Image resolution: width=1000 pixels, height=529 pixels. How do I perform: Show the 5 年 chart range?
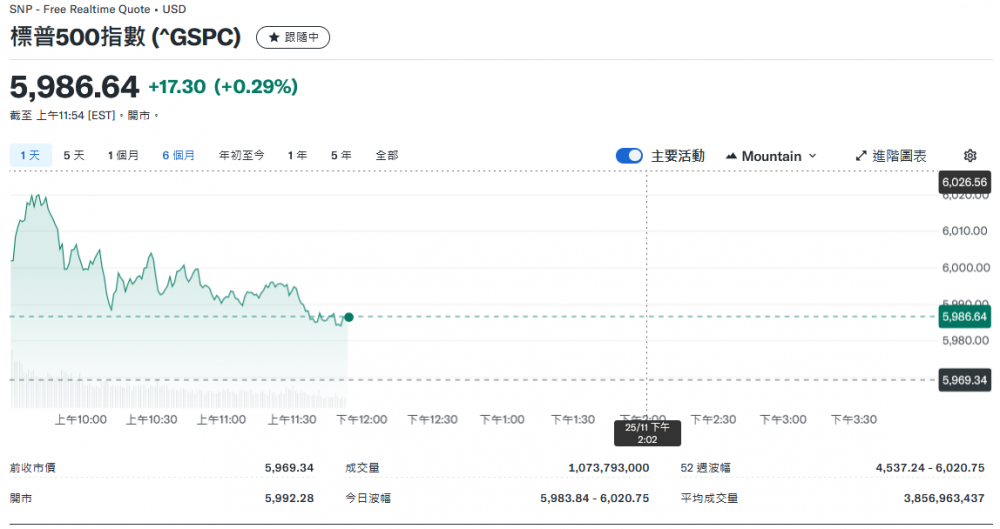click(x=341, y=155)
